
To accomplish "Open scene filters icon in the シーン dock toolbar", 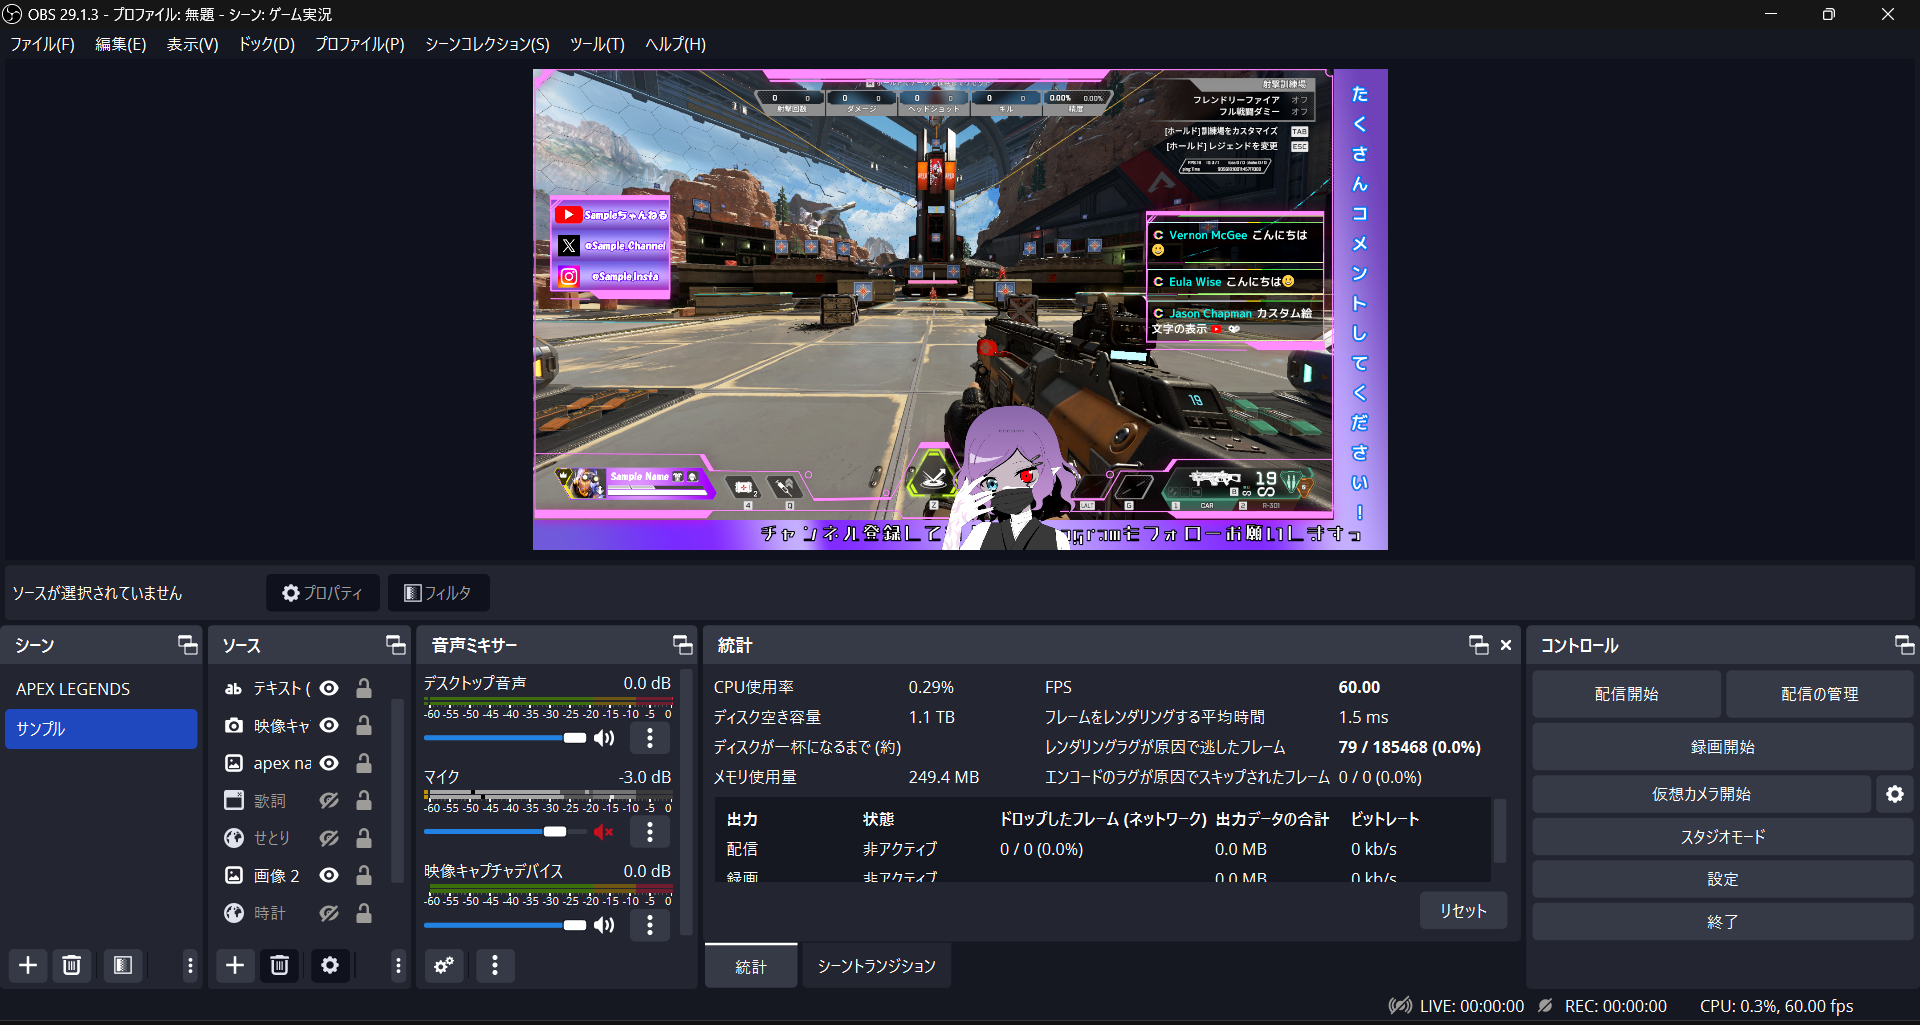I will 123,965.
